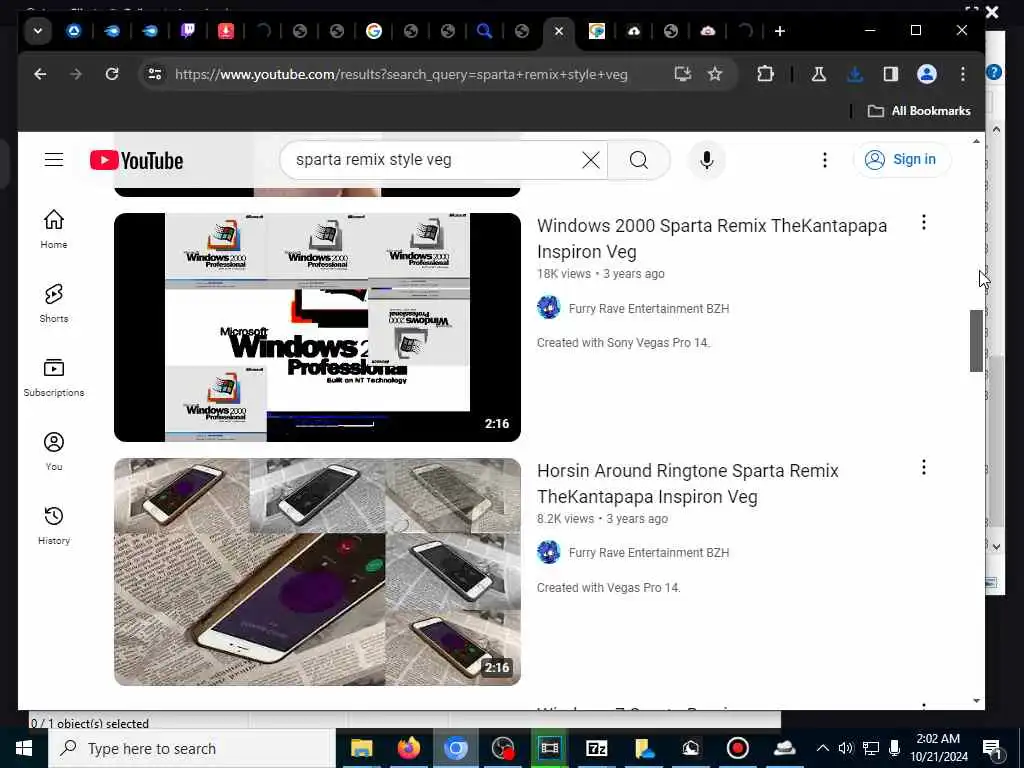Viewport: 1024px width, 768px height.
Task: Open the YouTube guide hamburger menu
Action: pos(54,160)
